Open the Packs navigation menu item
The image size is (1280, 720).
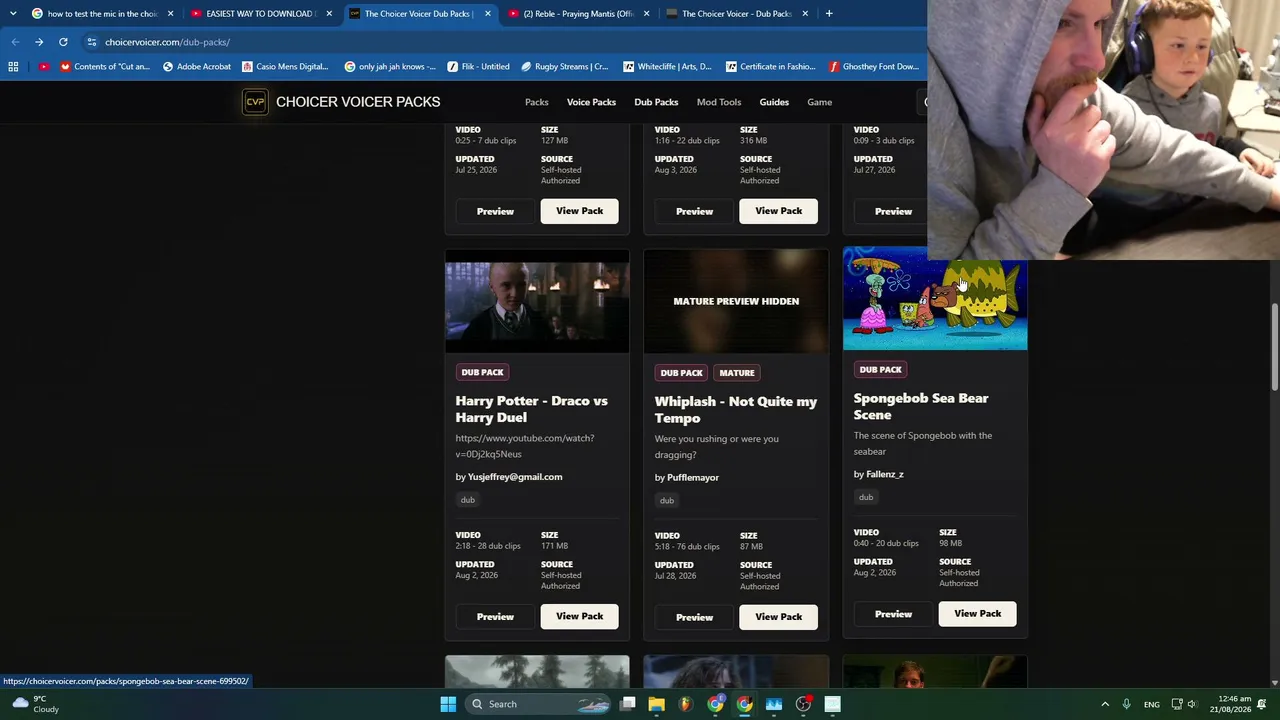(x=537, y=102)
